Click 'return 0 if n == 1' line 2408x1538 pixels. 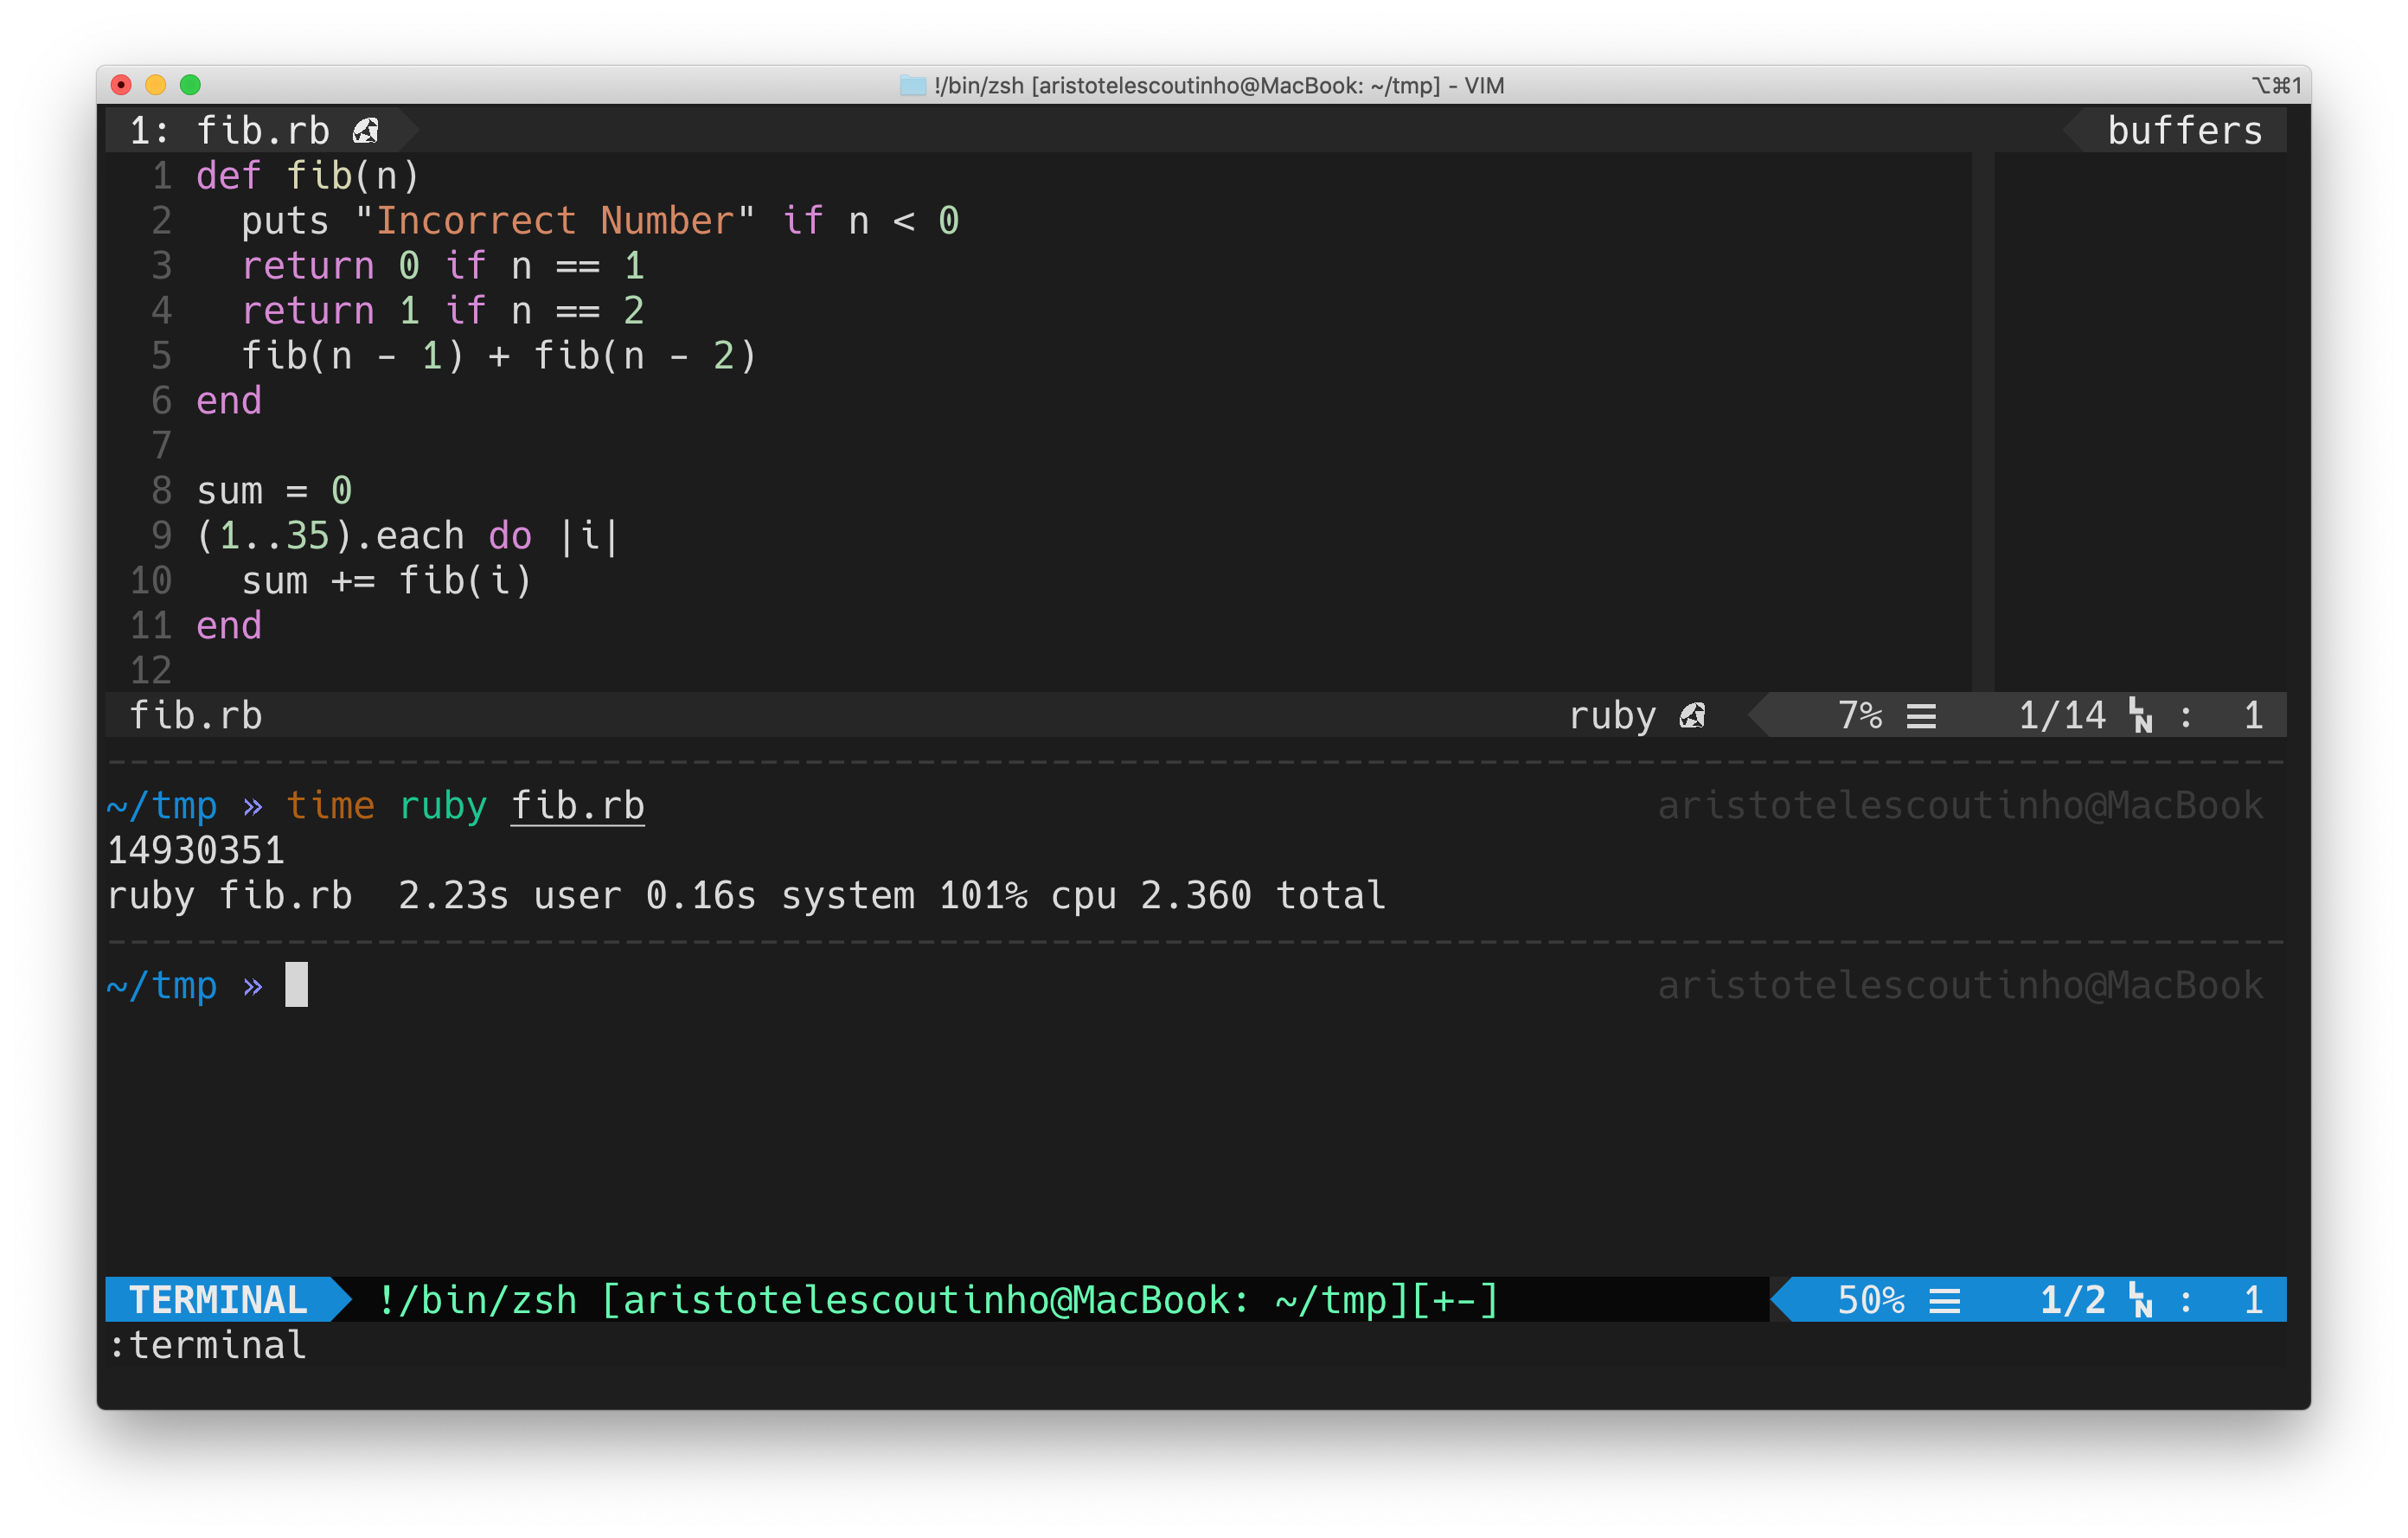pyautogui.click(x=443, y=266)
